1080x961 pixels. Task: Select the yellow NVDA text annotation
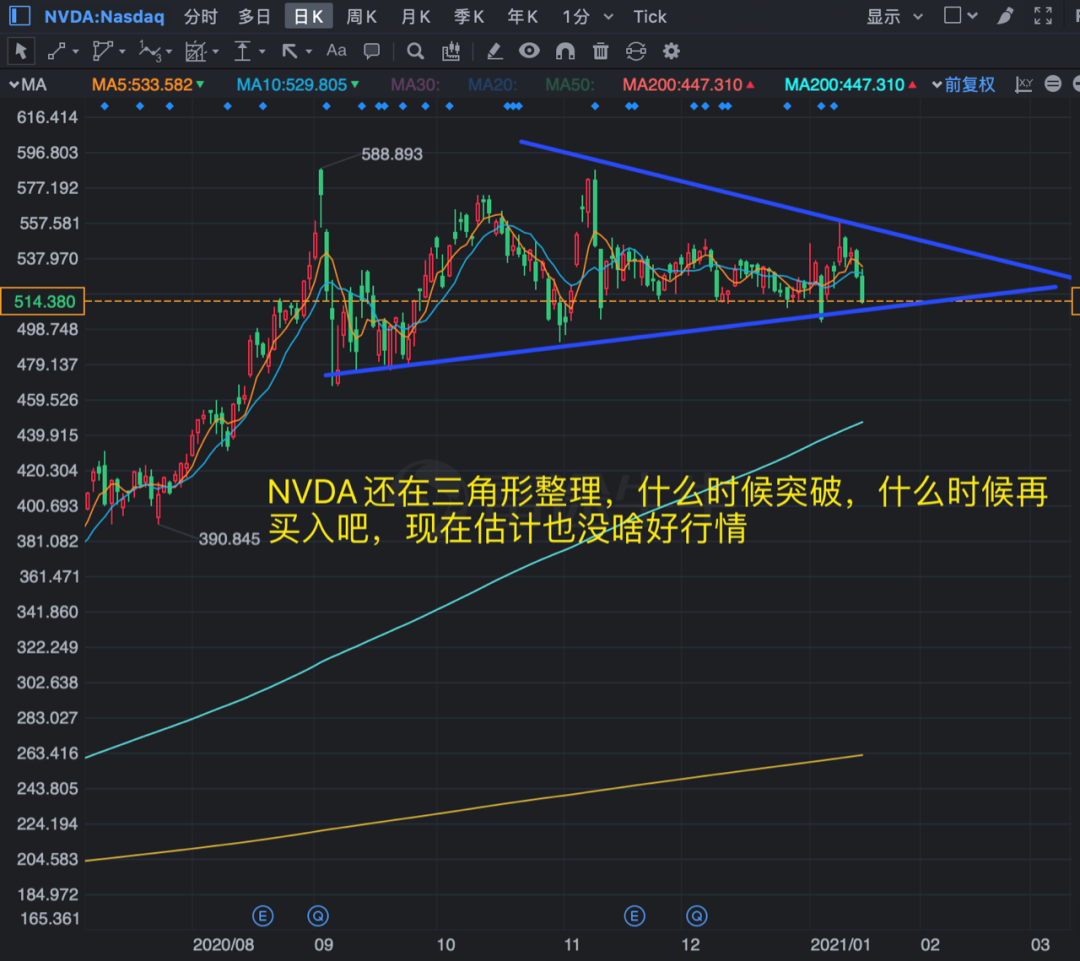[658, 510]
